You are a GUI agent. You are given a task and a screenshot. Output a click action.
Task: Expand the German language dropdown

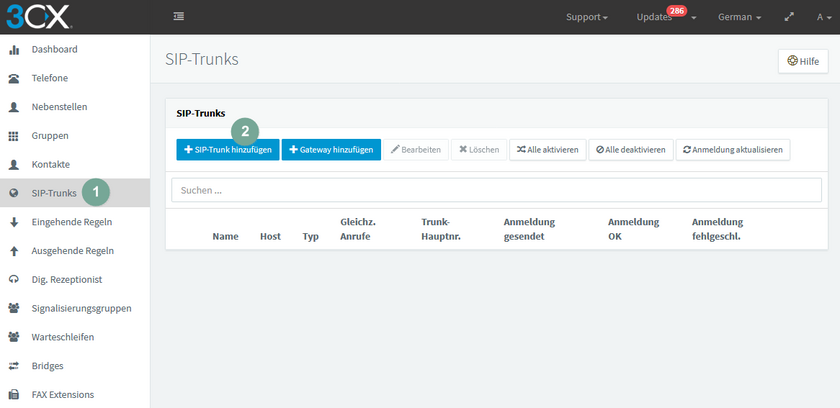(x=739, y=17)
